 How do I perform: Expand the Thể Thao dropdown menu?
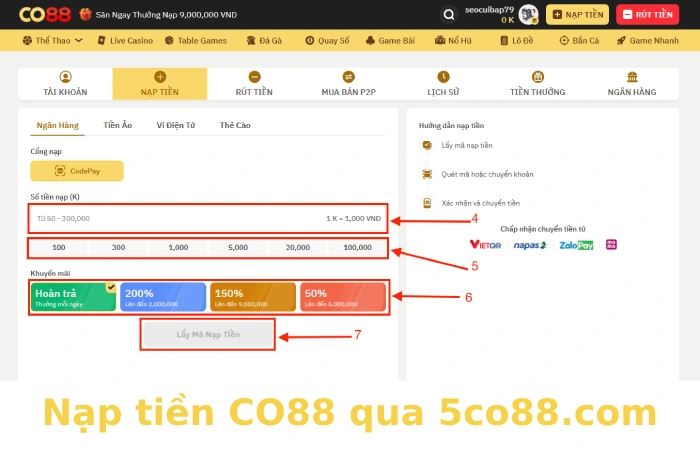[x=53, y=41]
